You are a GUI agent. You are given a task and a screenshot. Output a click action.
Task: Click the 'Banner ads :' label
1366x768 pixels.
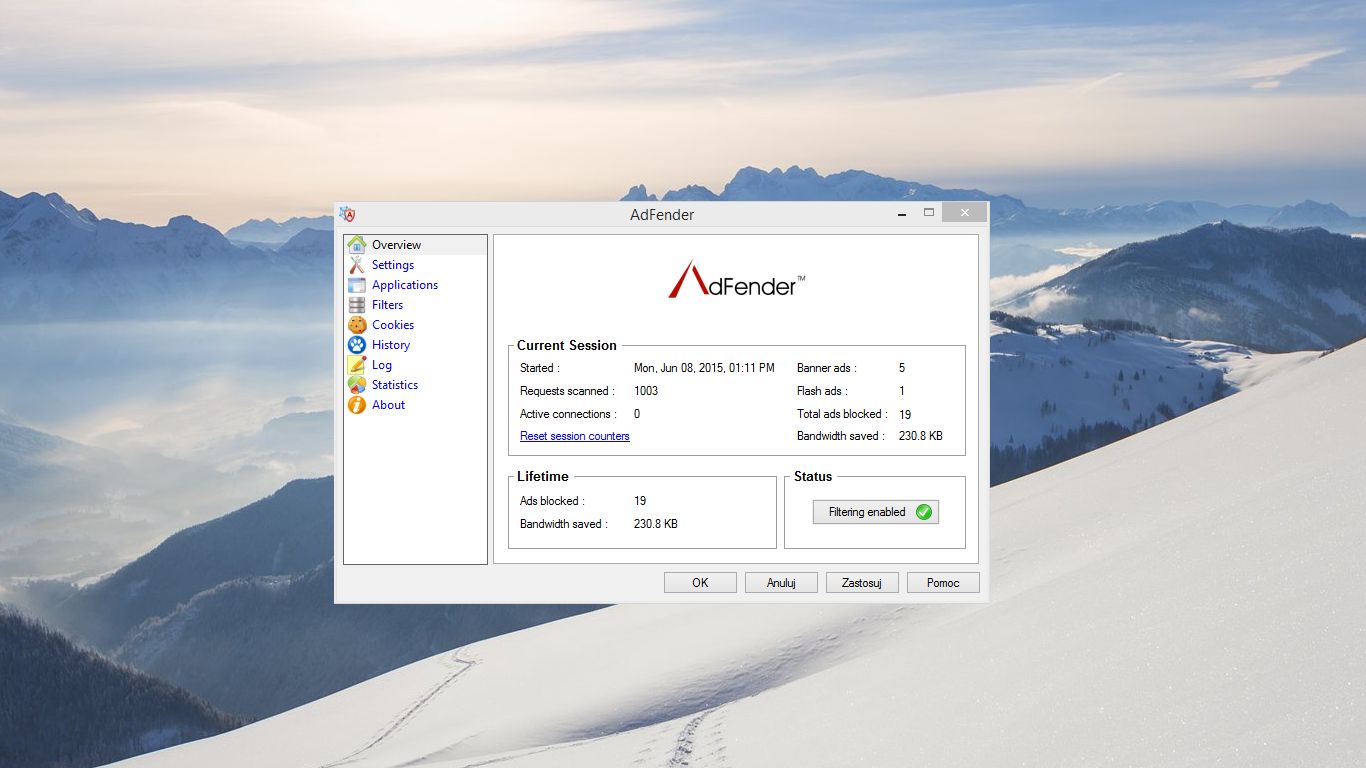click(x=827, y=368)
